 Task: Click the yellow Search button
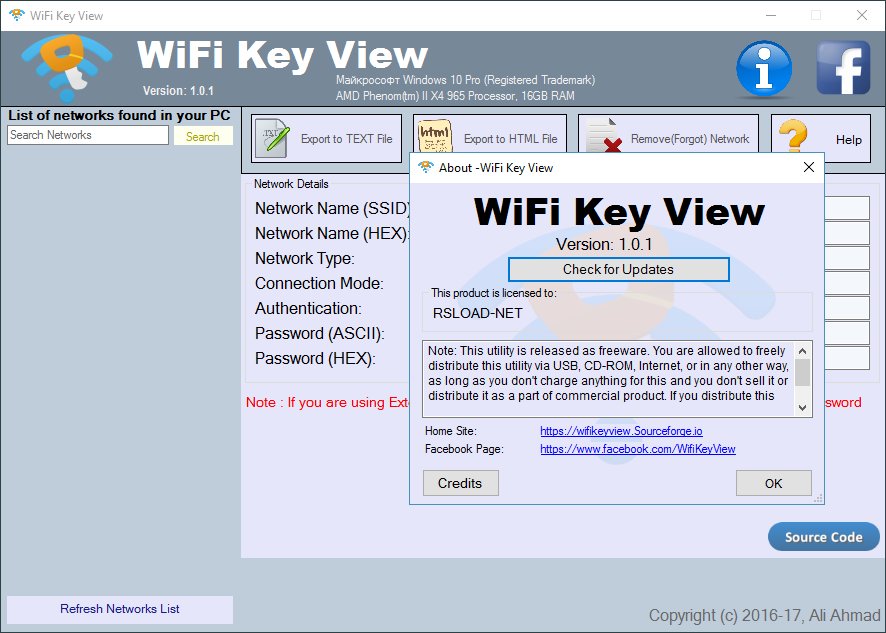click(x=203, y=136)
